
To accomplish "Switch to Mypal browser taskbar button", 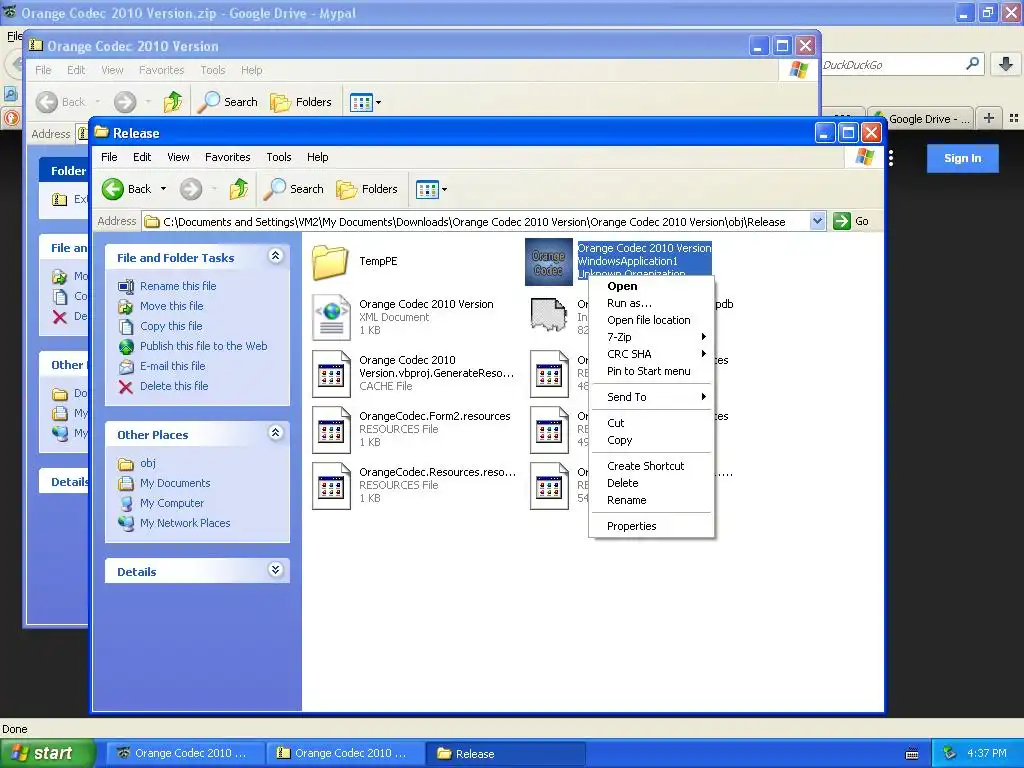I will [x=185, y=754].
